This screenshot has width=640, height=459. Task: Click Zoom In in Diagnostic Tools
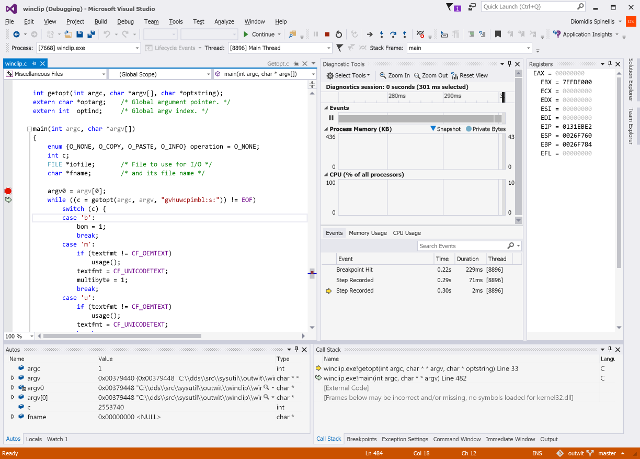pyautogui.click(x=395, y=75)
